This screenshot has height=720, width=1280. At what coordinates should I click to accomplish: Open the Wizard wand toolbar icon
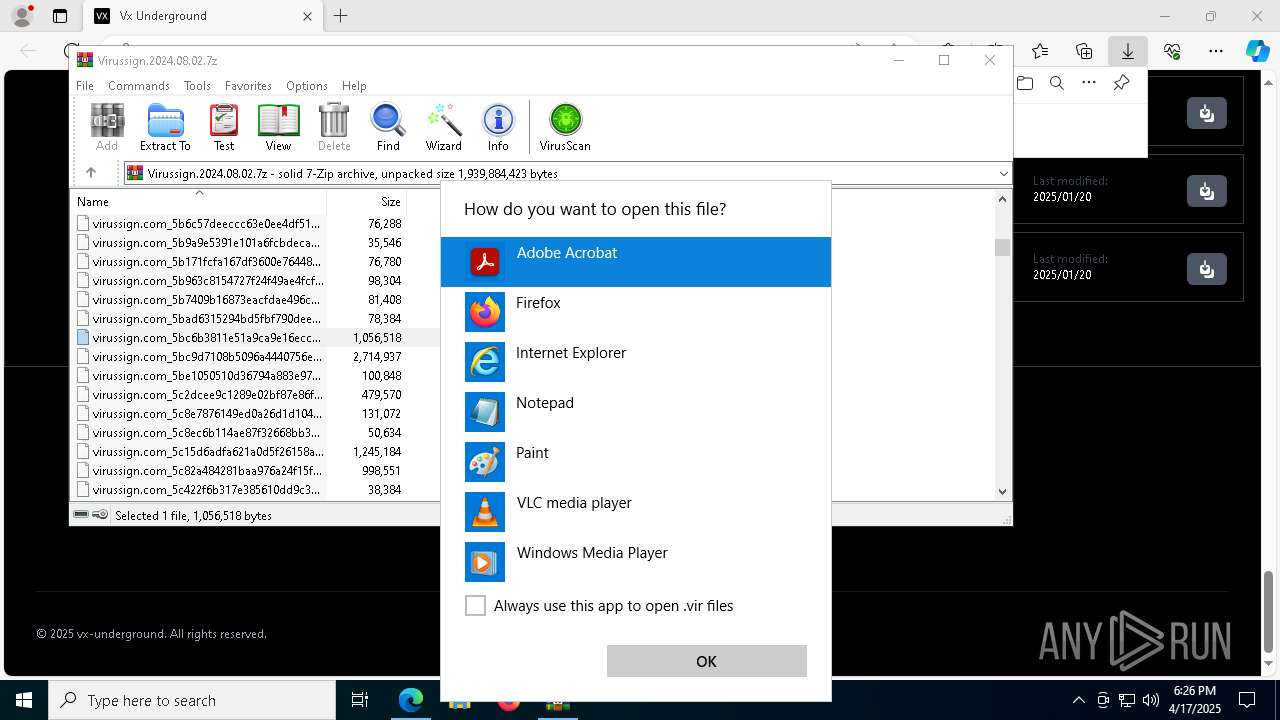(x=443, y=127)
